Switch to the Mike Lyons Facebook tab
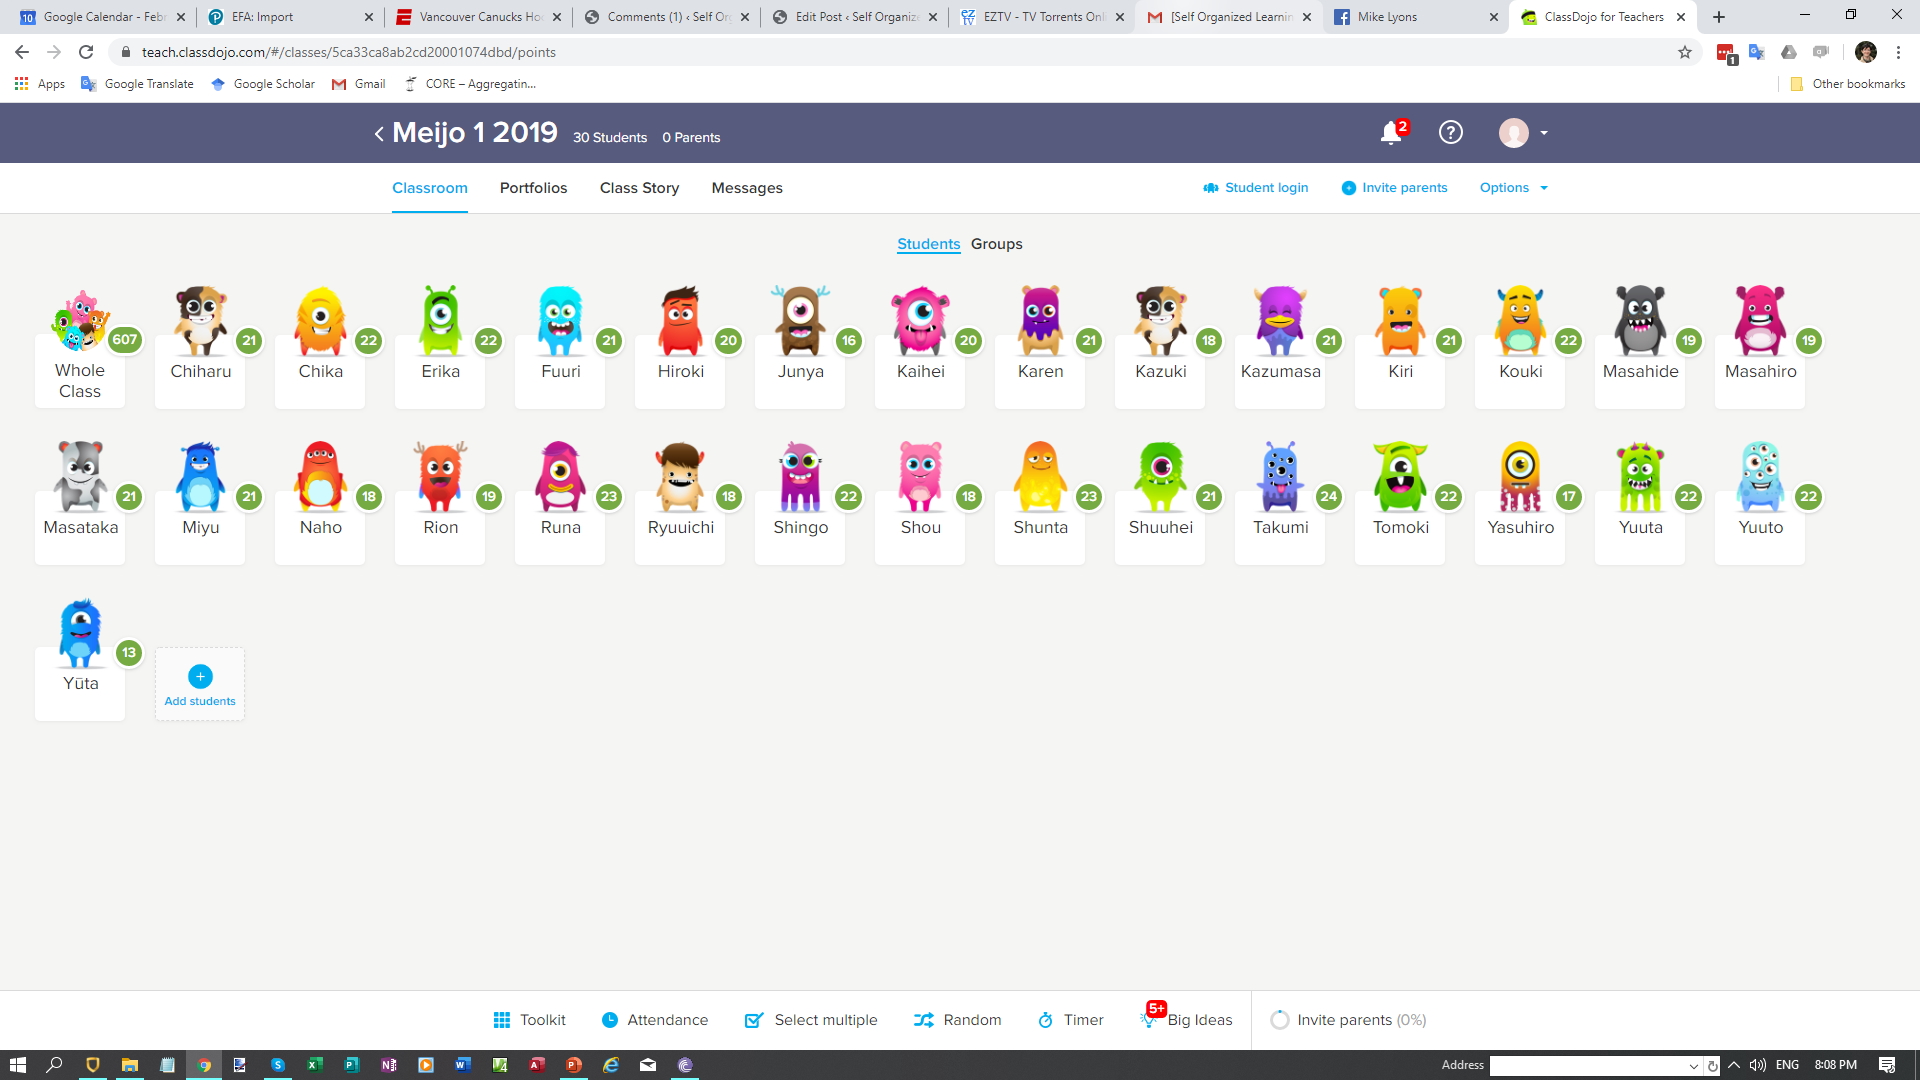Image resolution: width=1920 pixels, height=1080 pixels. (x=1414, y=17)
